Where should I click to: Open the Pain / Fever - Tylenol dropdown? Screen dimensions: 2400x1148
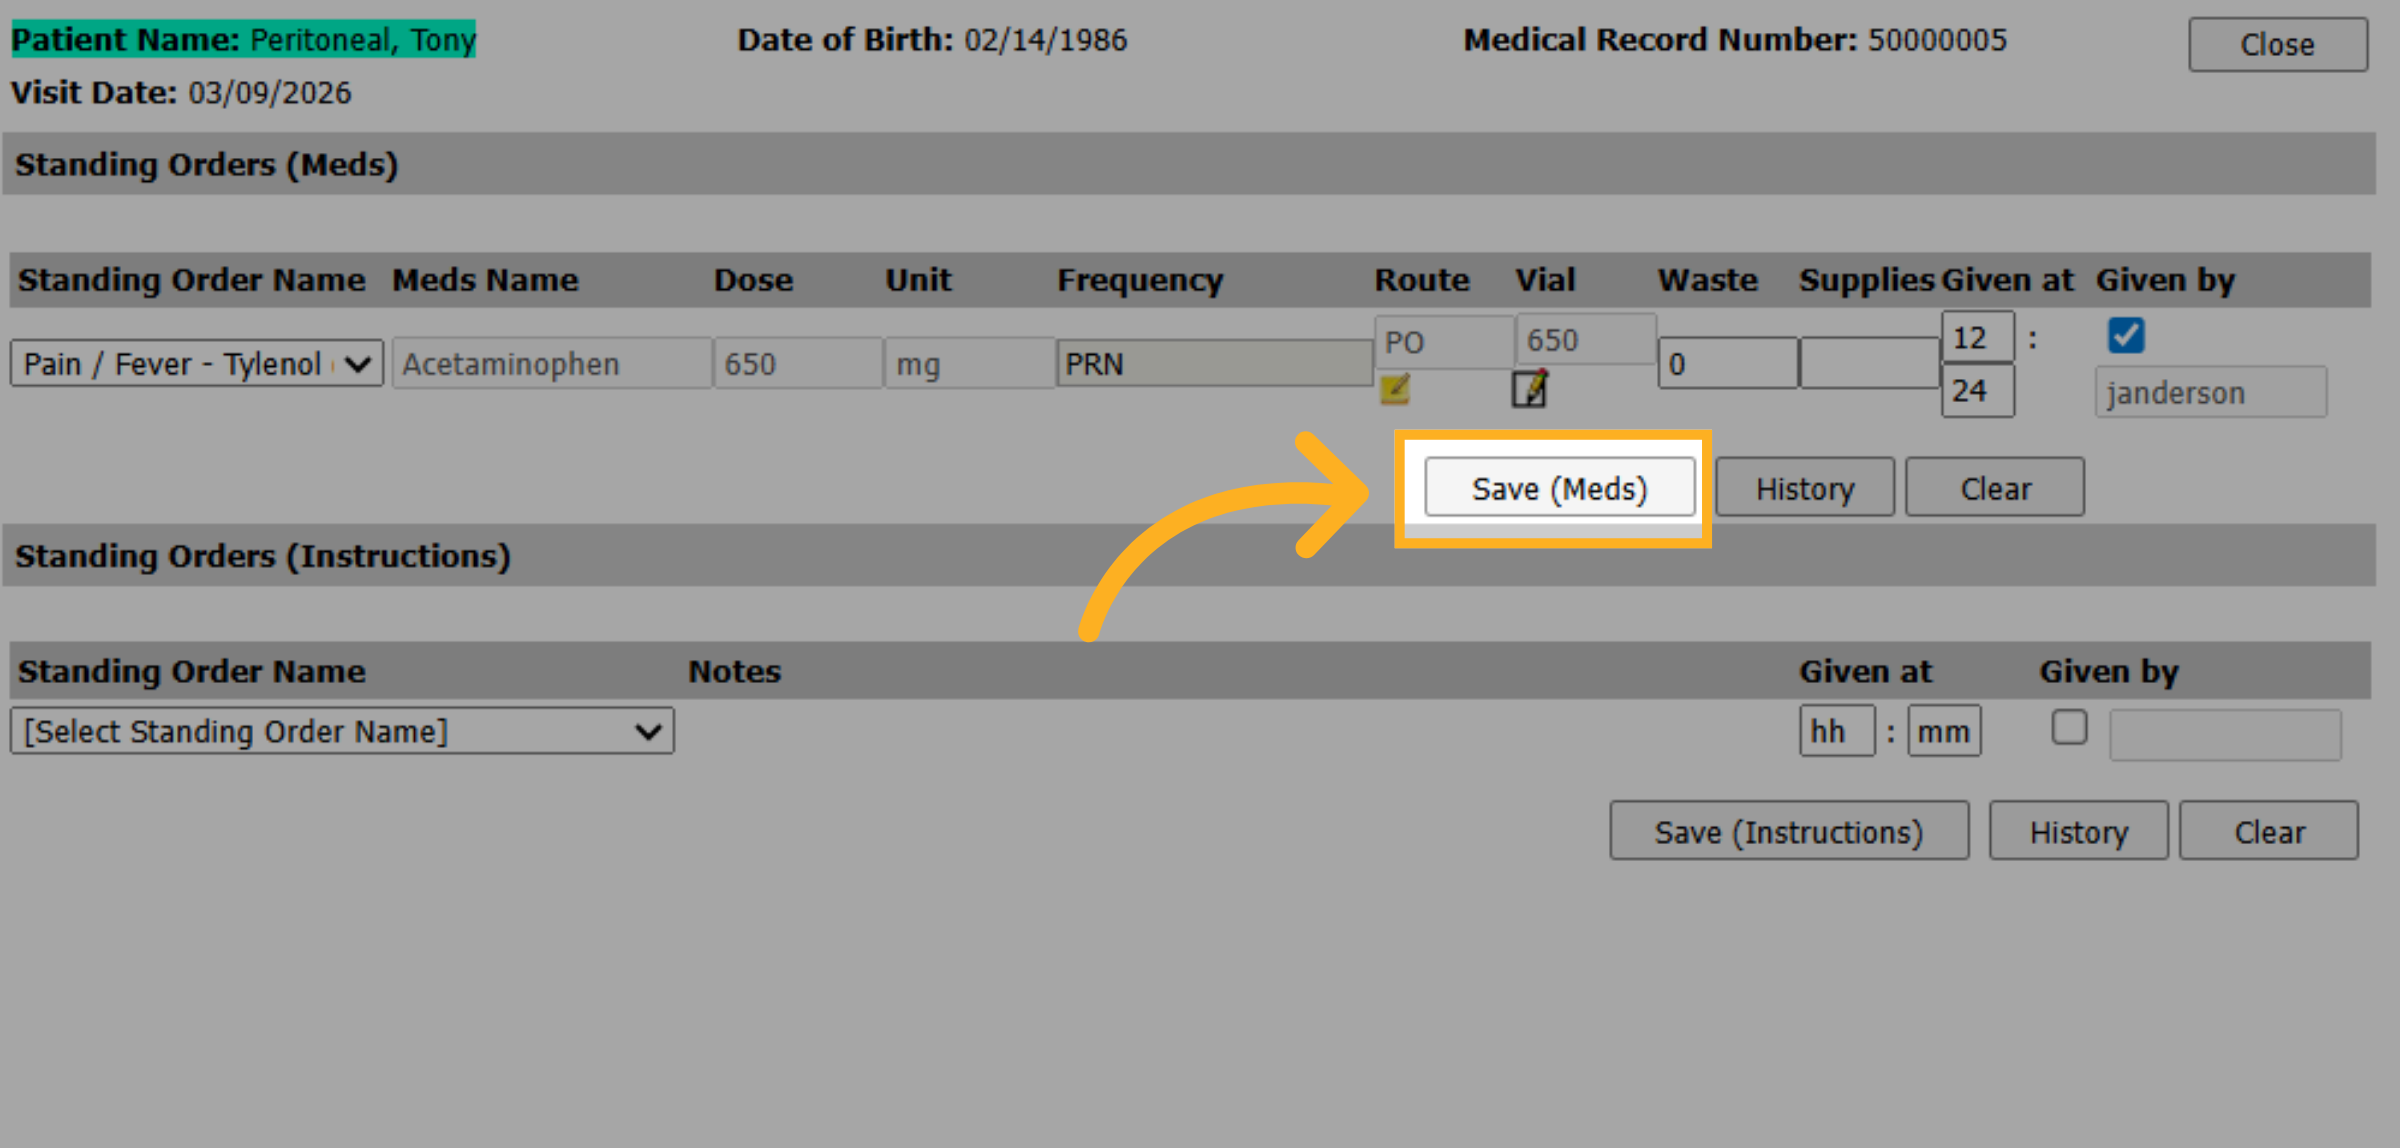pos(197,364)
